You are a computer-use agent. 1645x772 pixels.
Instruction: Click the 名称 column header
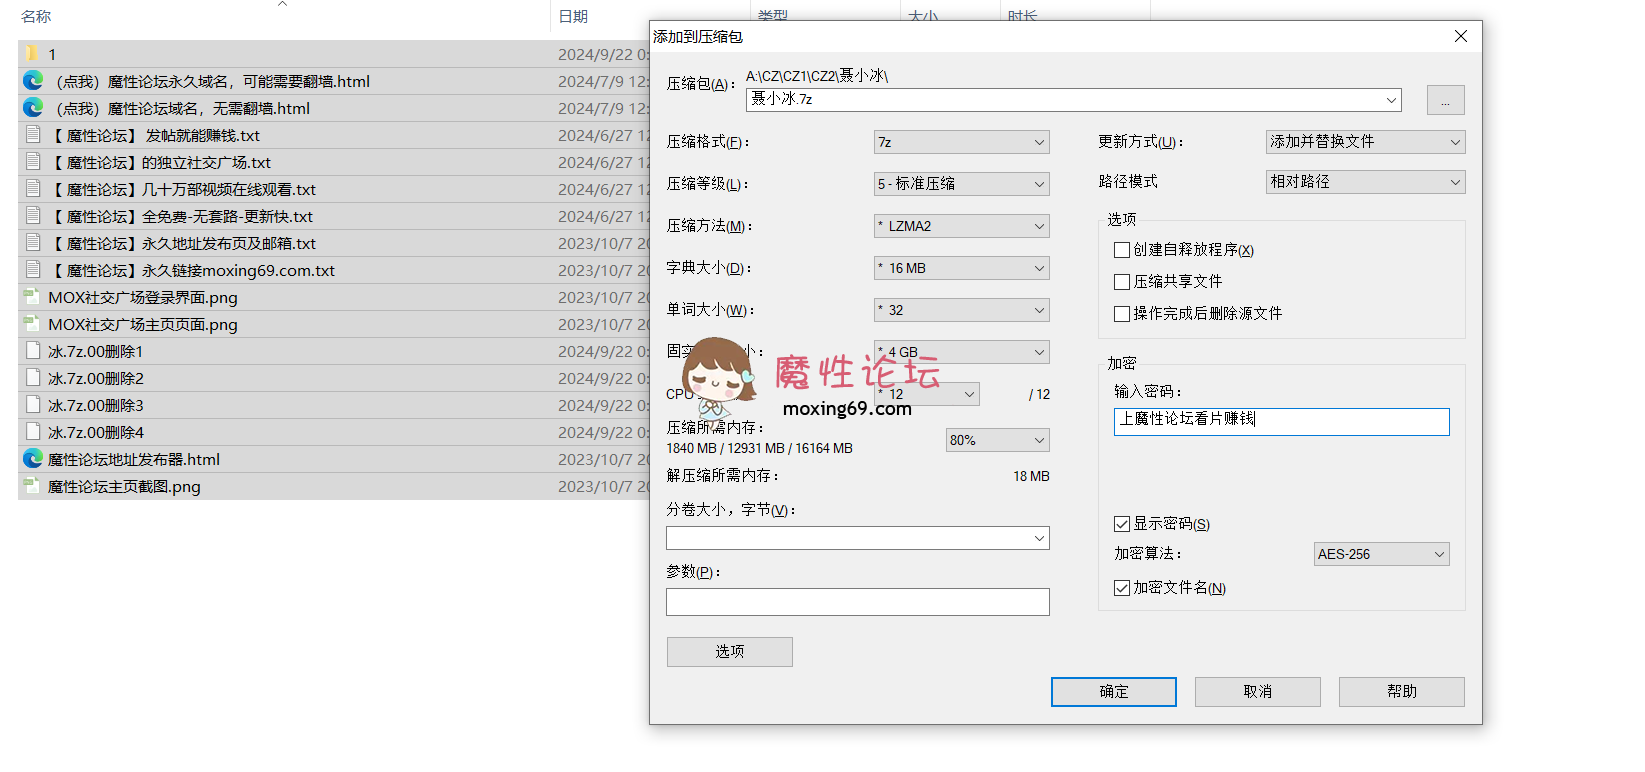[x=36, y=16]
